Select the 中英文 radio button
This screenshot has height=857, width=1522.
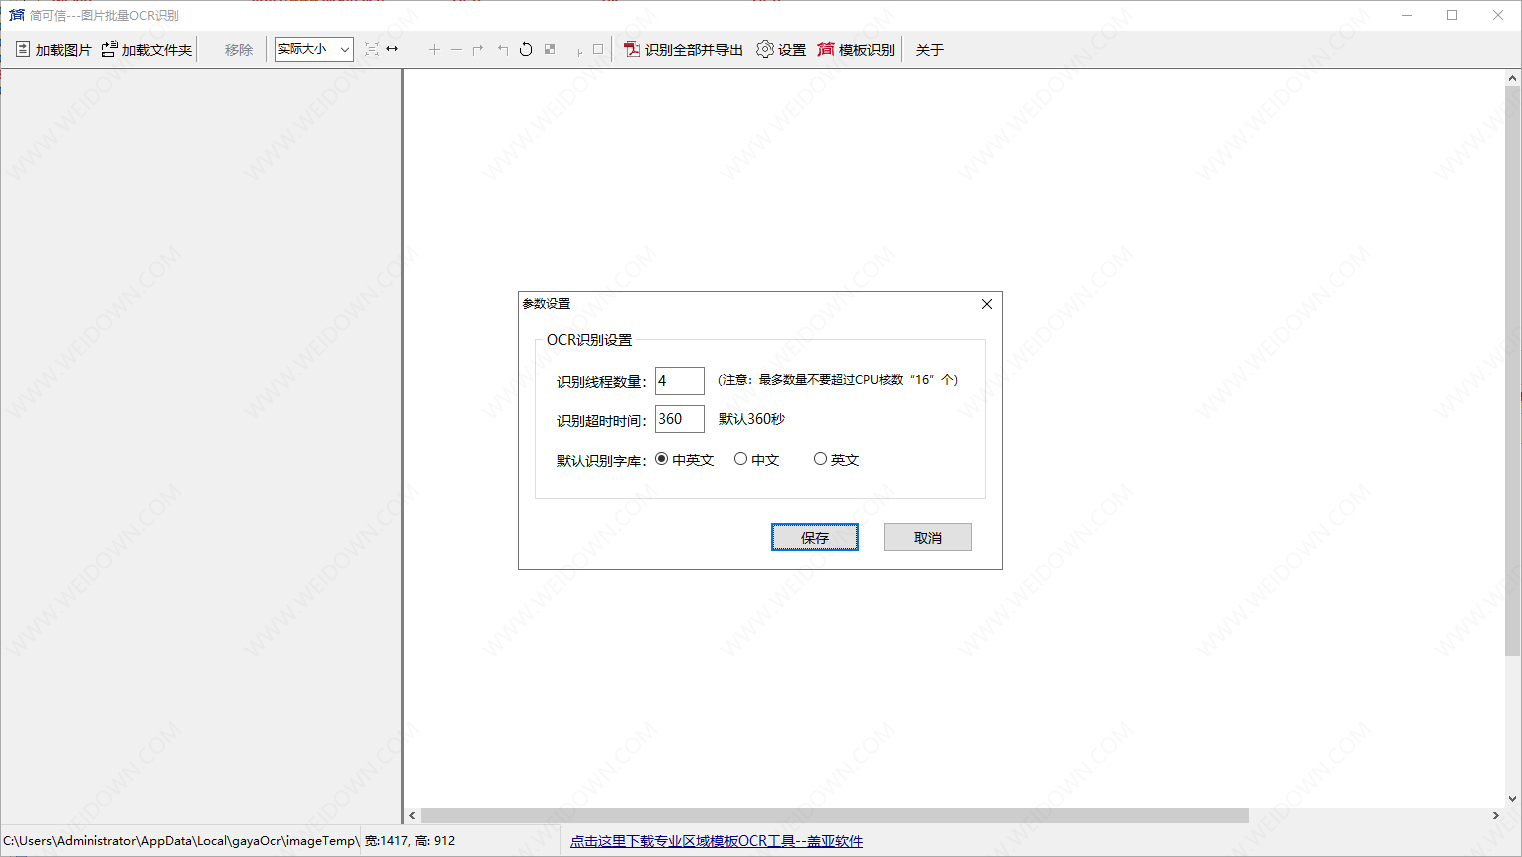coord(685,460)
